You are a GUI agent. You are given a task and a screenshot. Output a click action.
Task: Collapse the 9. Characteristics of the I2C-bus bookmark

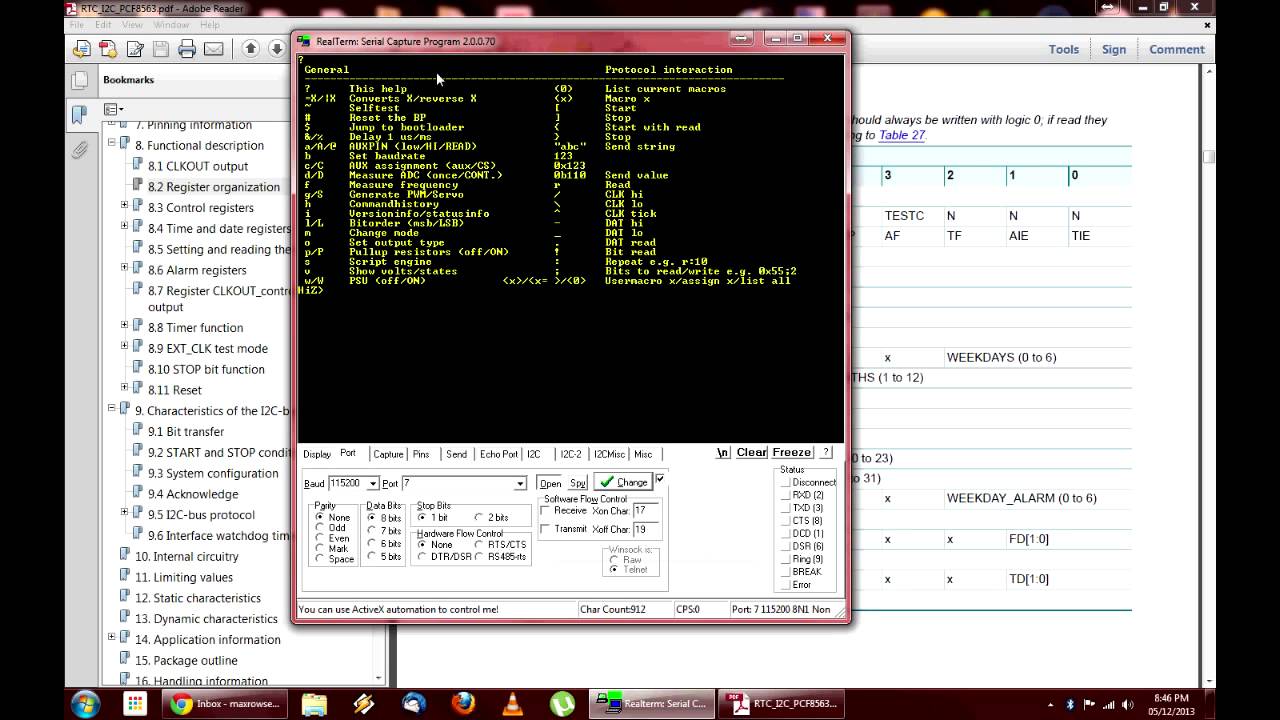[x=112, y=408]
